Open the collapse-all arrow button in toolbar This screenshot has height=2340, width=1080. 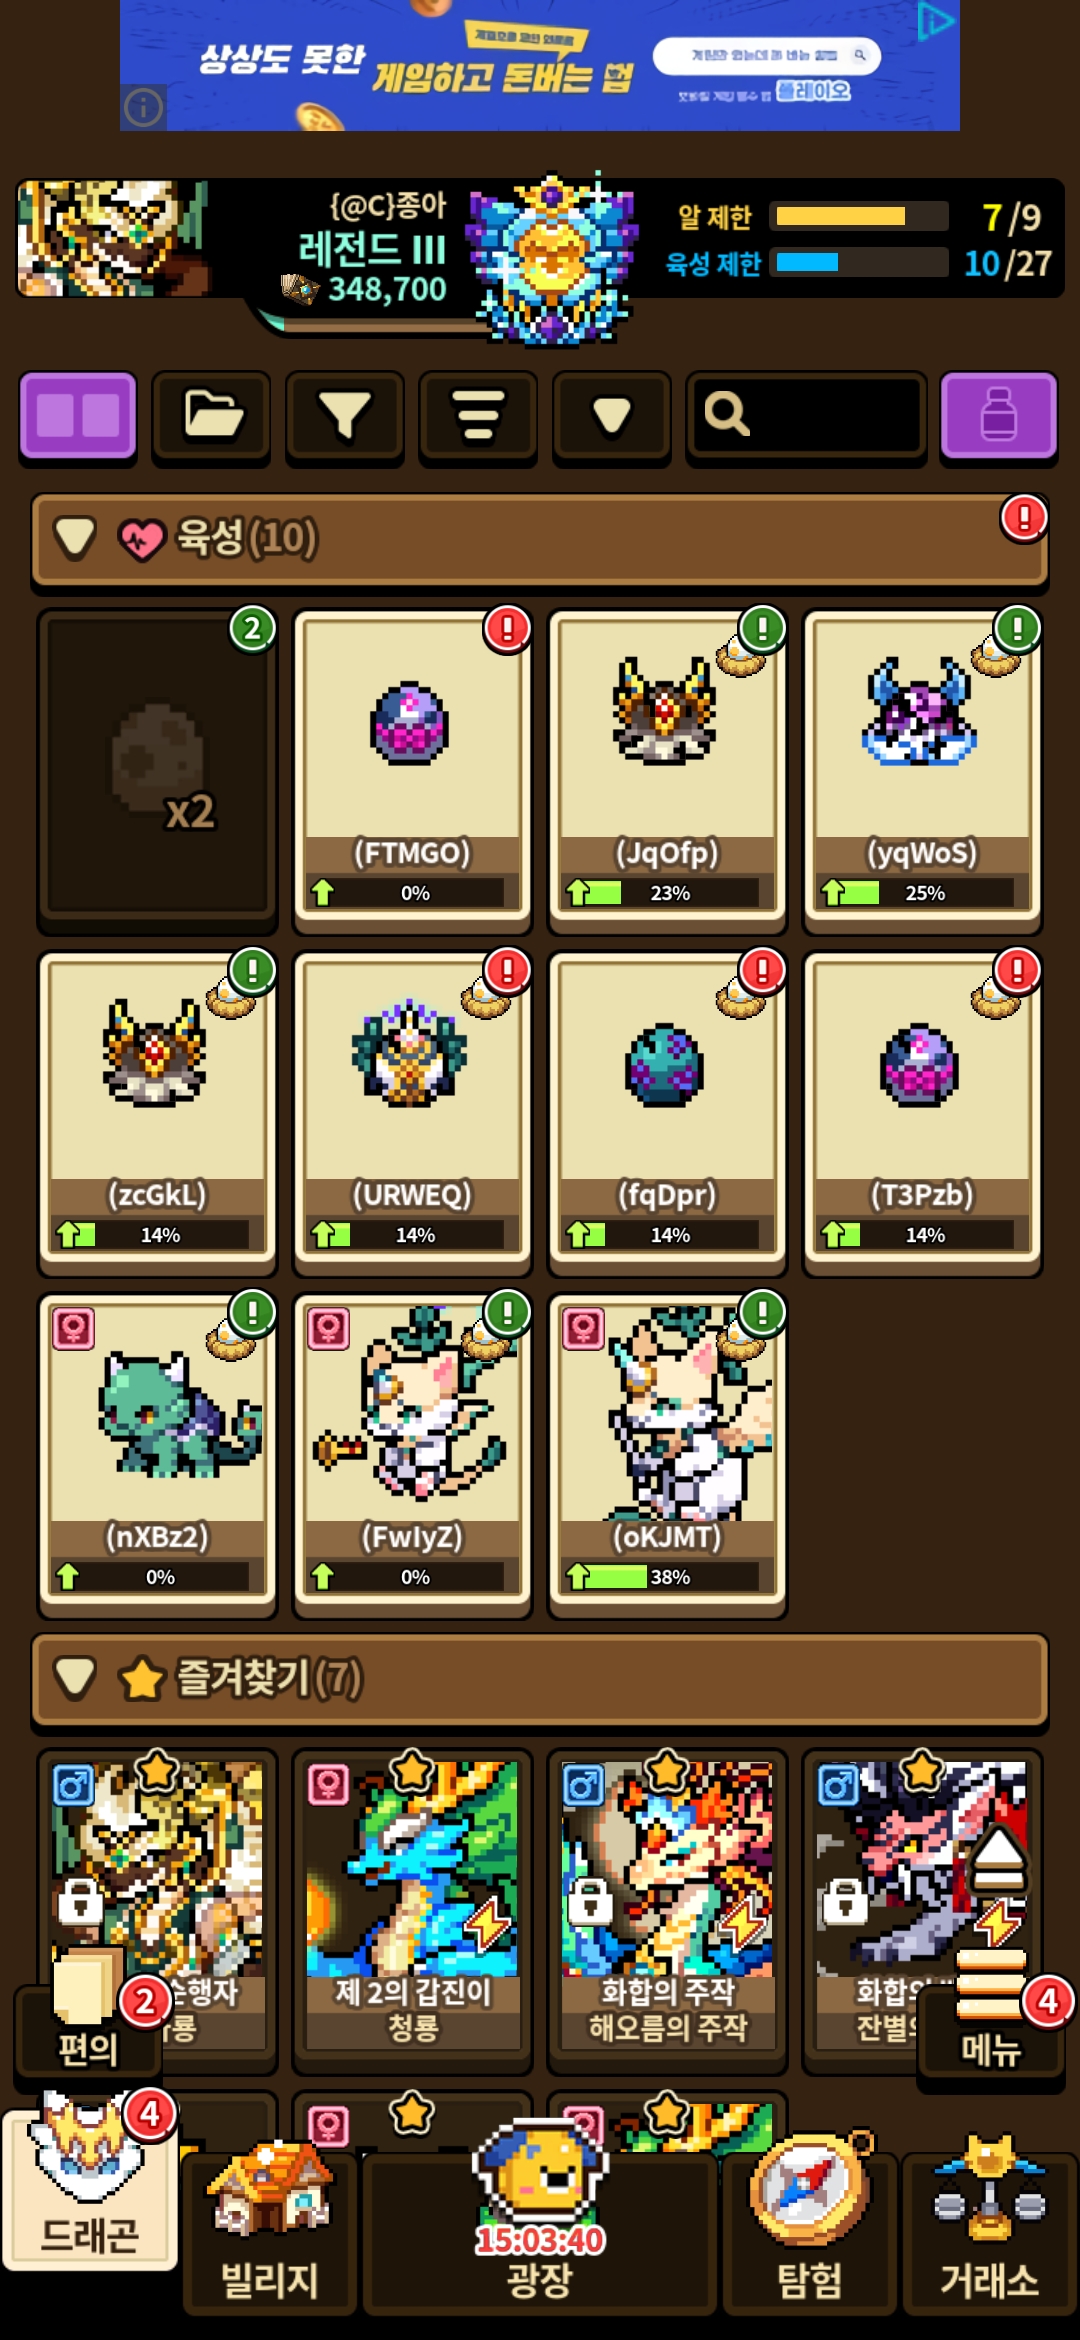tap(611, 414)
